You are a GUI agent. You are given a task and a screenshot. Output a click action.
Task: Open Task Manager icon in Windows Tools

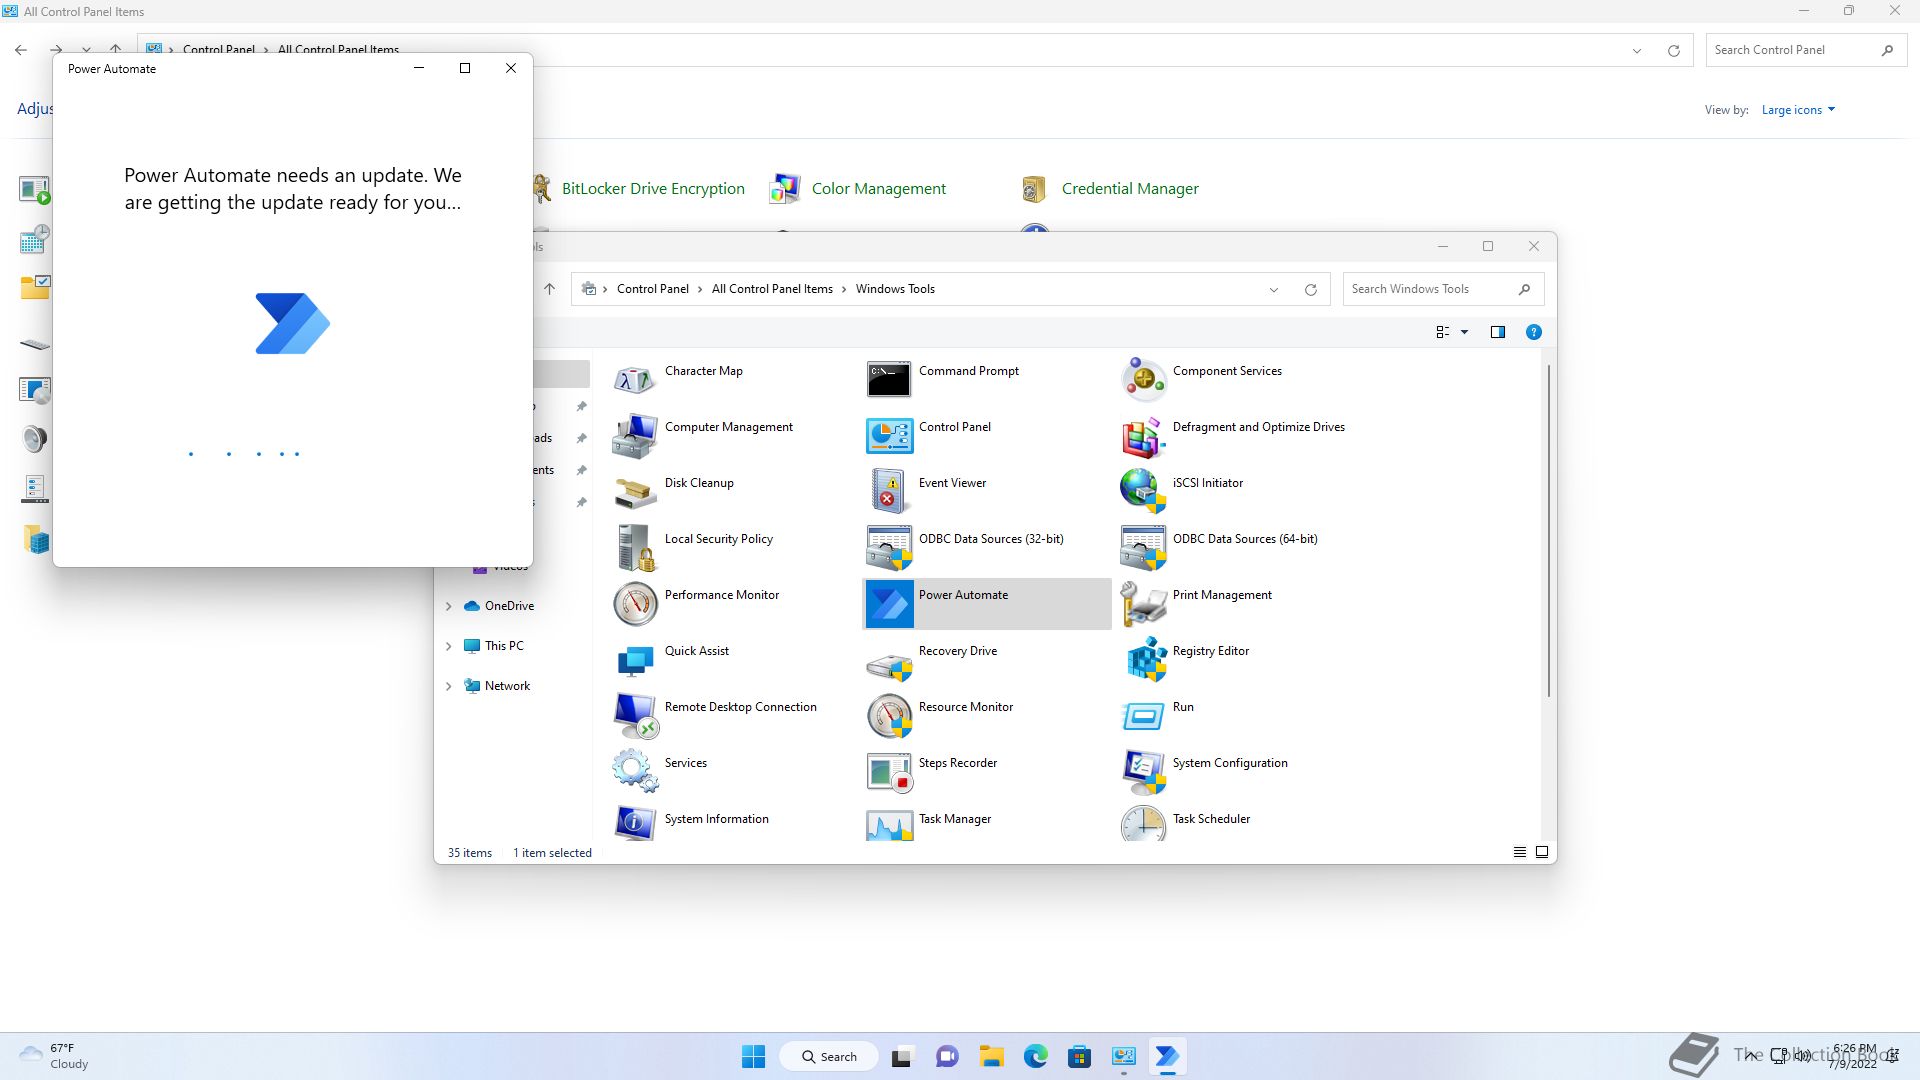point(889,824)
